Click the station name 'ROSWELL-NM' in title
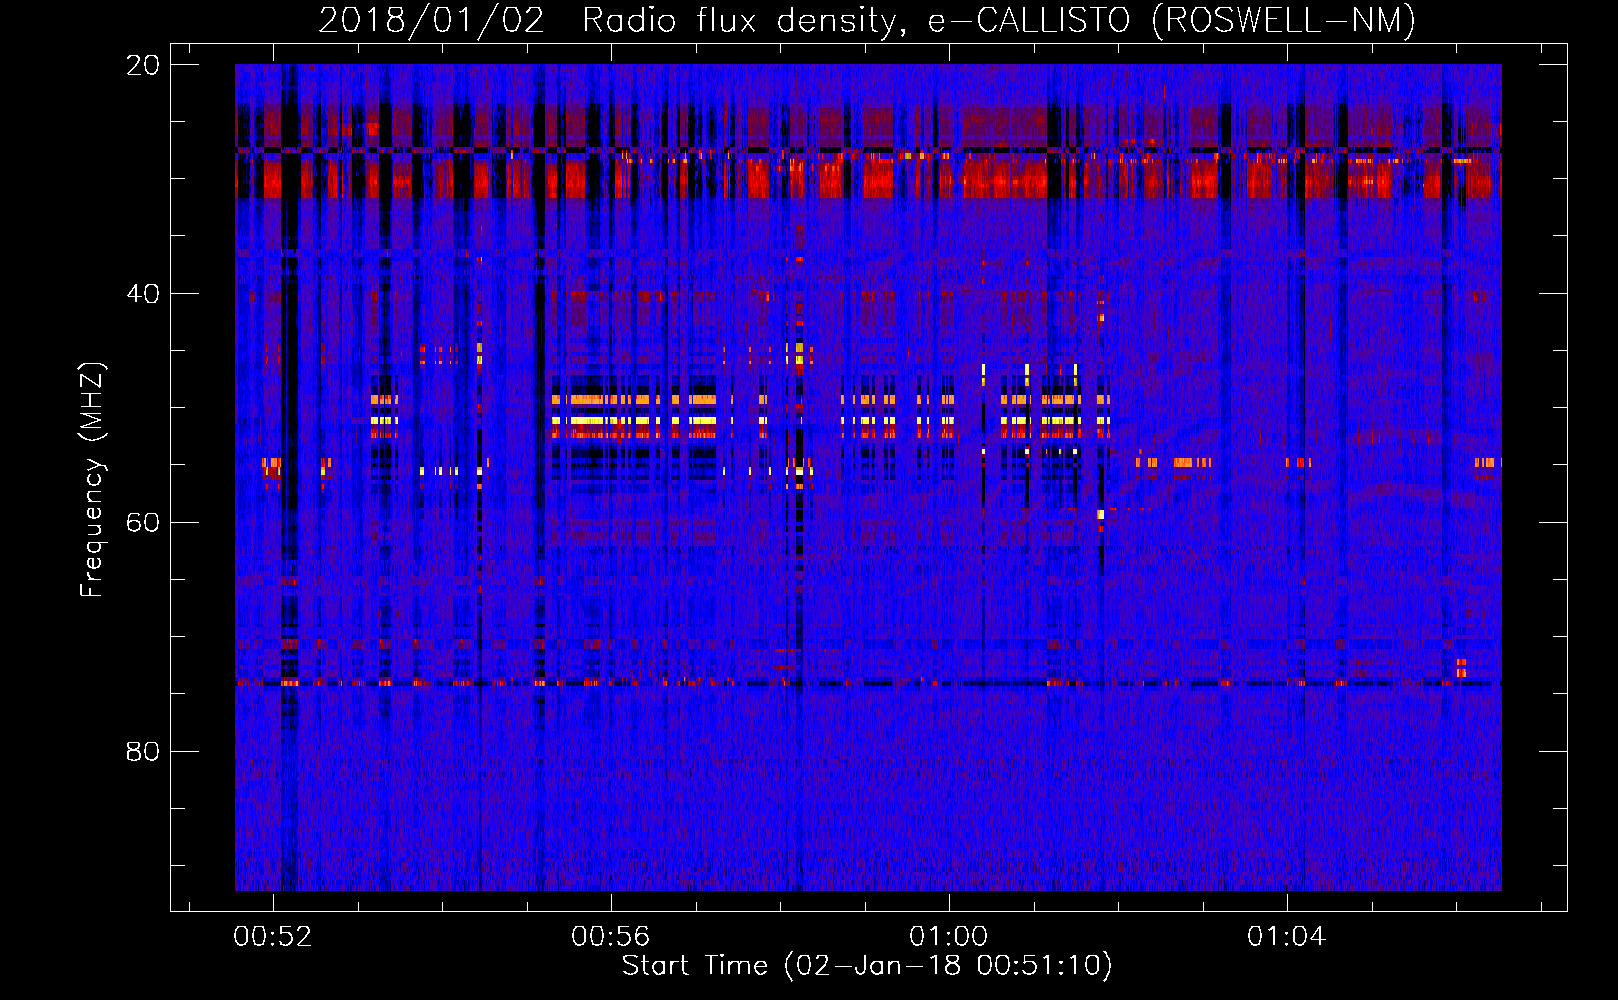 click(x=1284, y=20)
